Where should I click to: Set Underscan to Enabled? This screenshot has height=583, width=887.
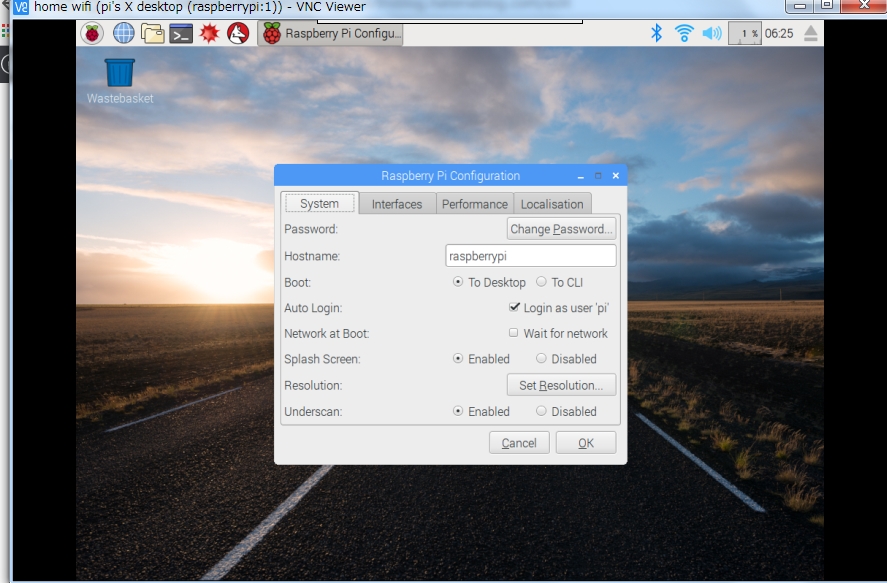pyautogui.click(x=481, y=411)
